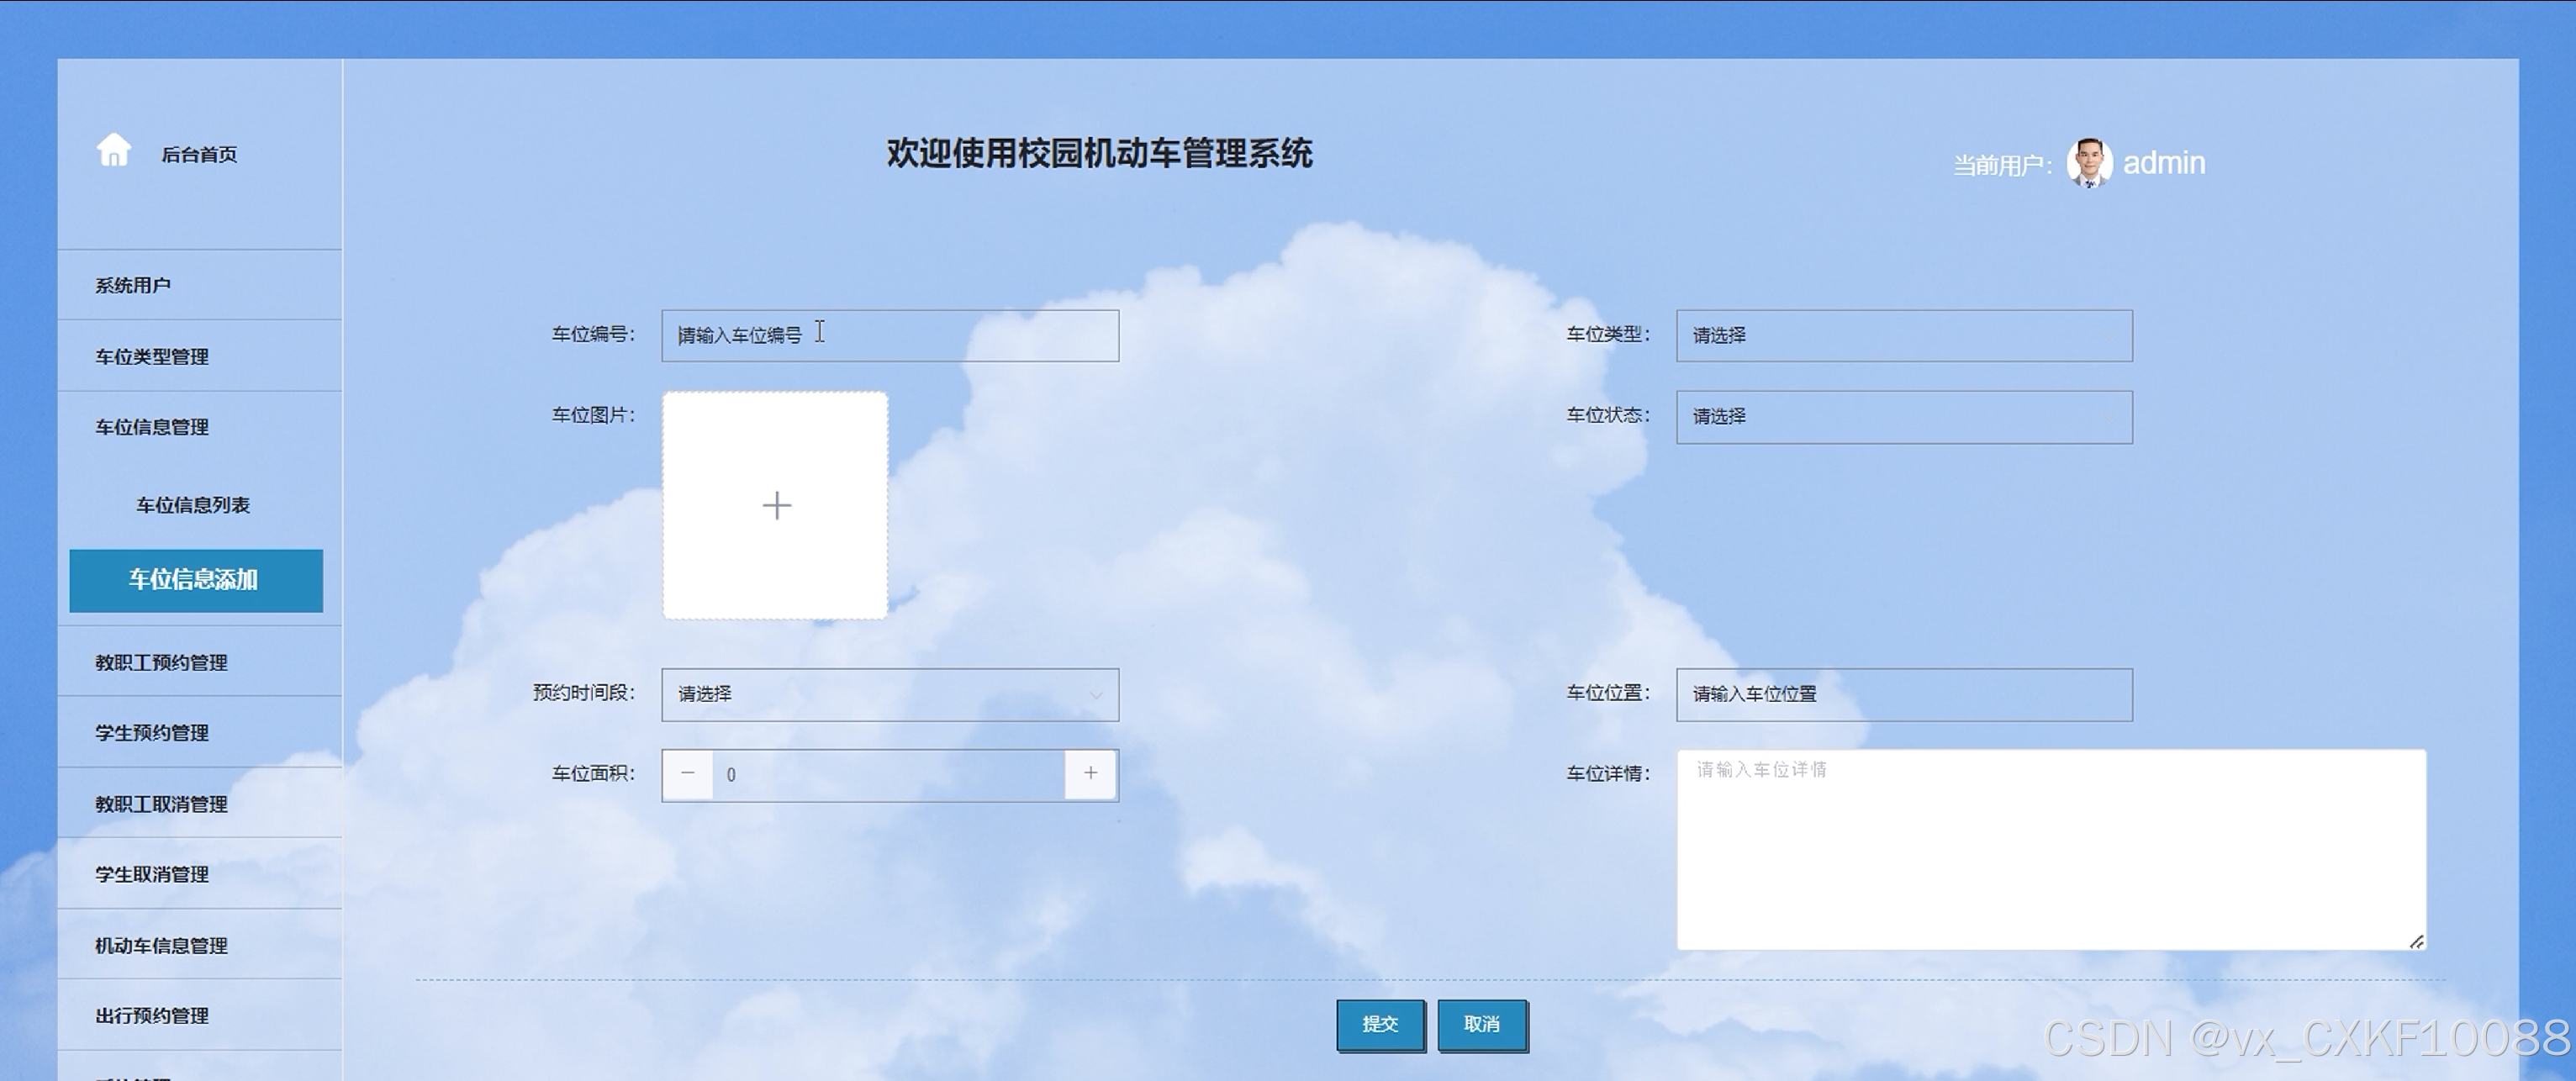Select 车位类型管理 in the sidebar
The height and width of the screenshot is (1081, 2576).
point(152,357)
